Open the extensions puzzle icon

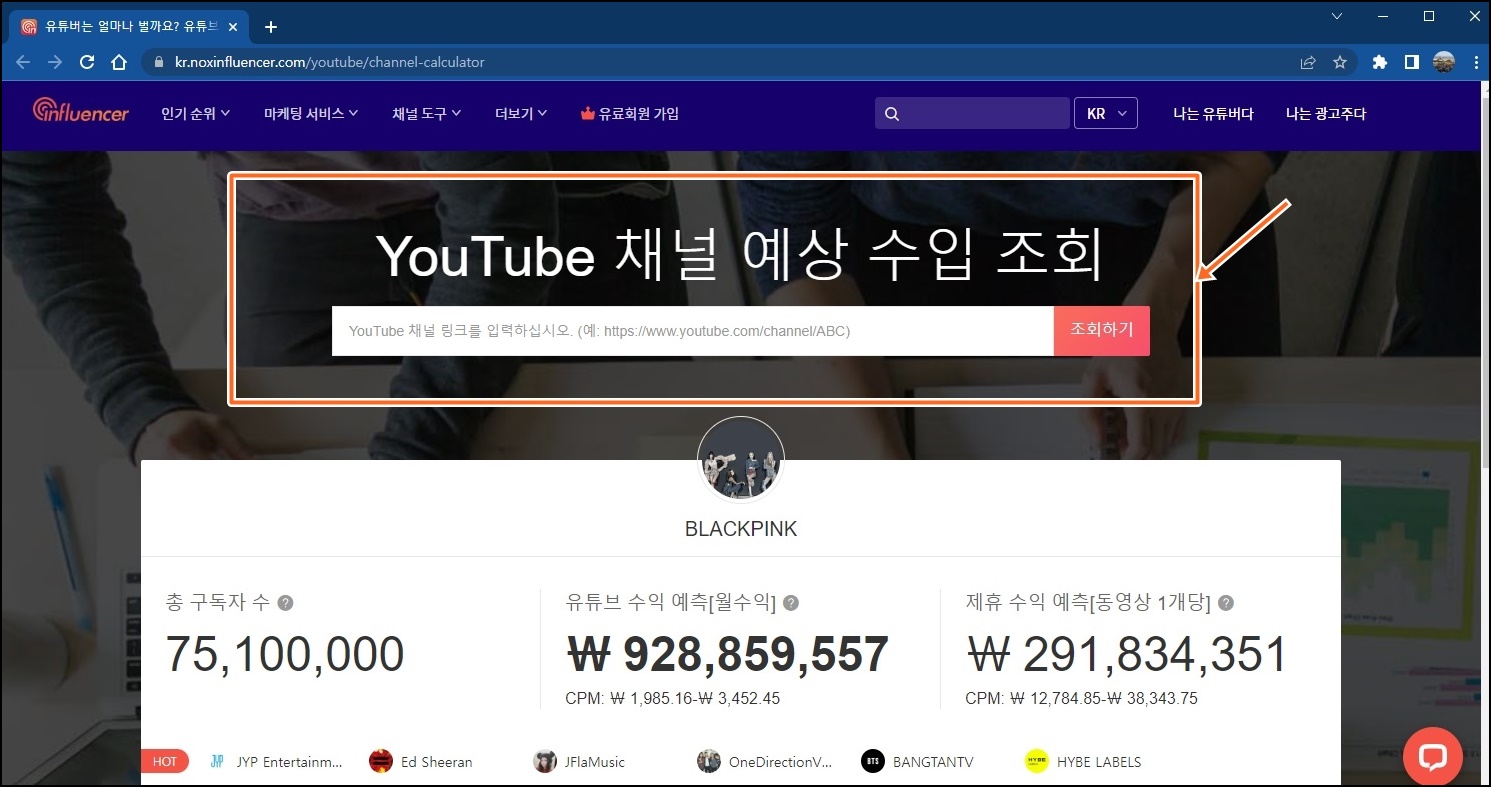point(1380,62)
